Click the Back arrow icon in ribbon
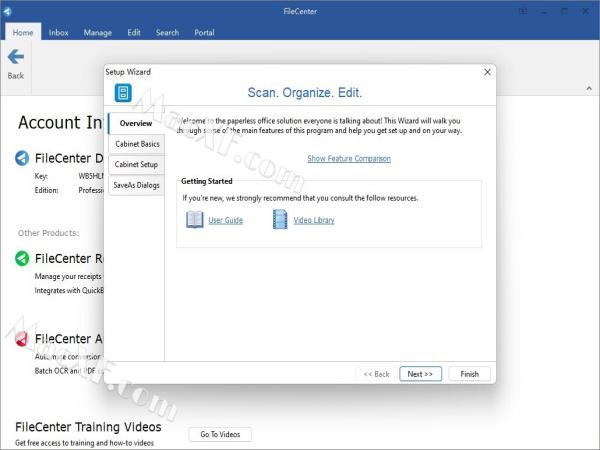This screenshot has width=600, height=450. point(16,57)
